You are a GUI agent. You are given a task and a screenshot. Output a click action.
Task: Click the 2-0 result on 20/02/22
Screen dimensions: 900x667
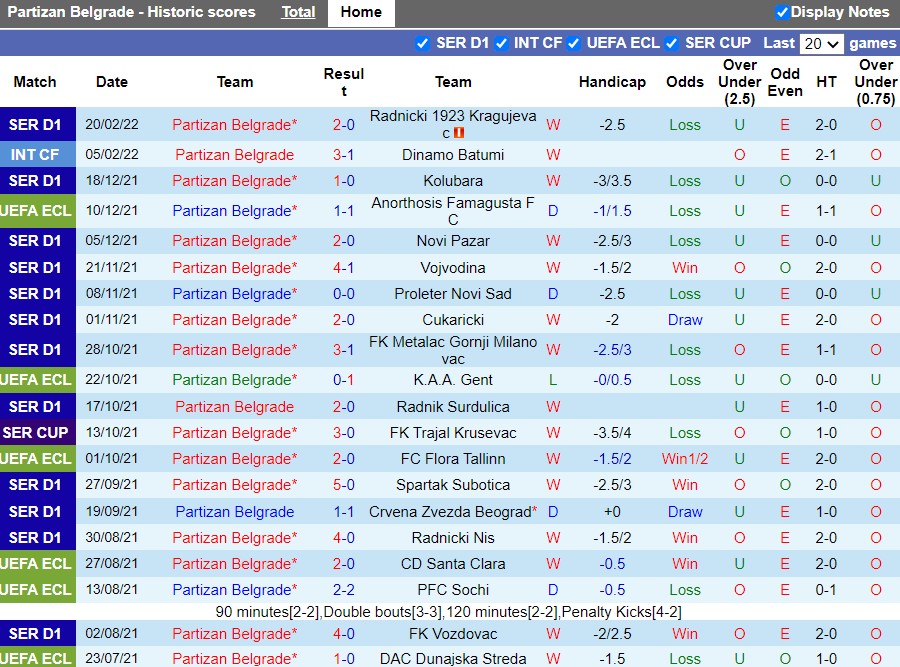[344, 125]
